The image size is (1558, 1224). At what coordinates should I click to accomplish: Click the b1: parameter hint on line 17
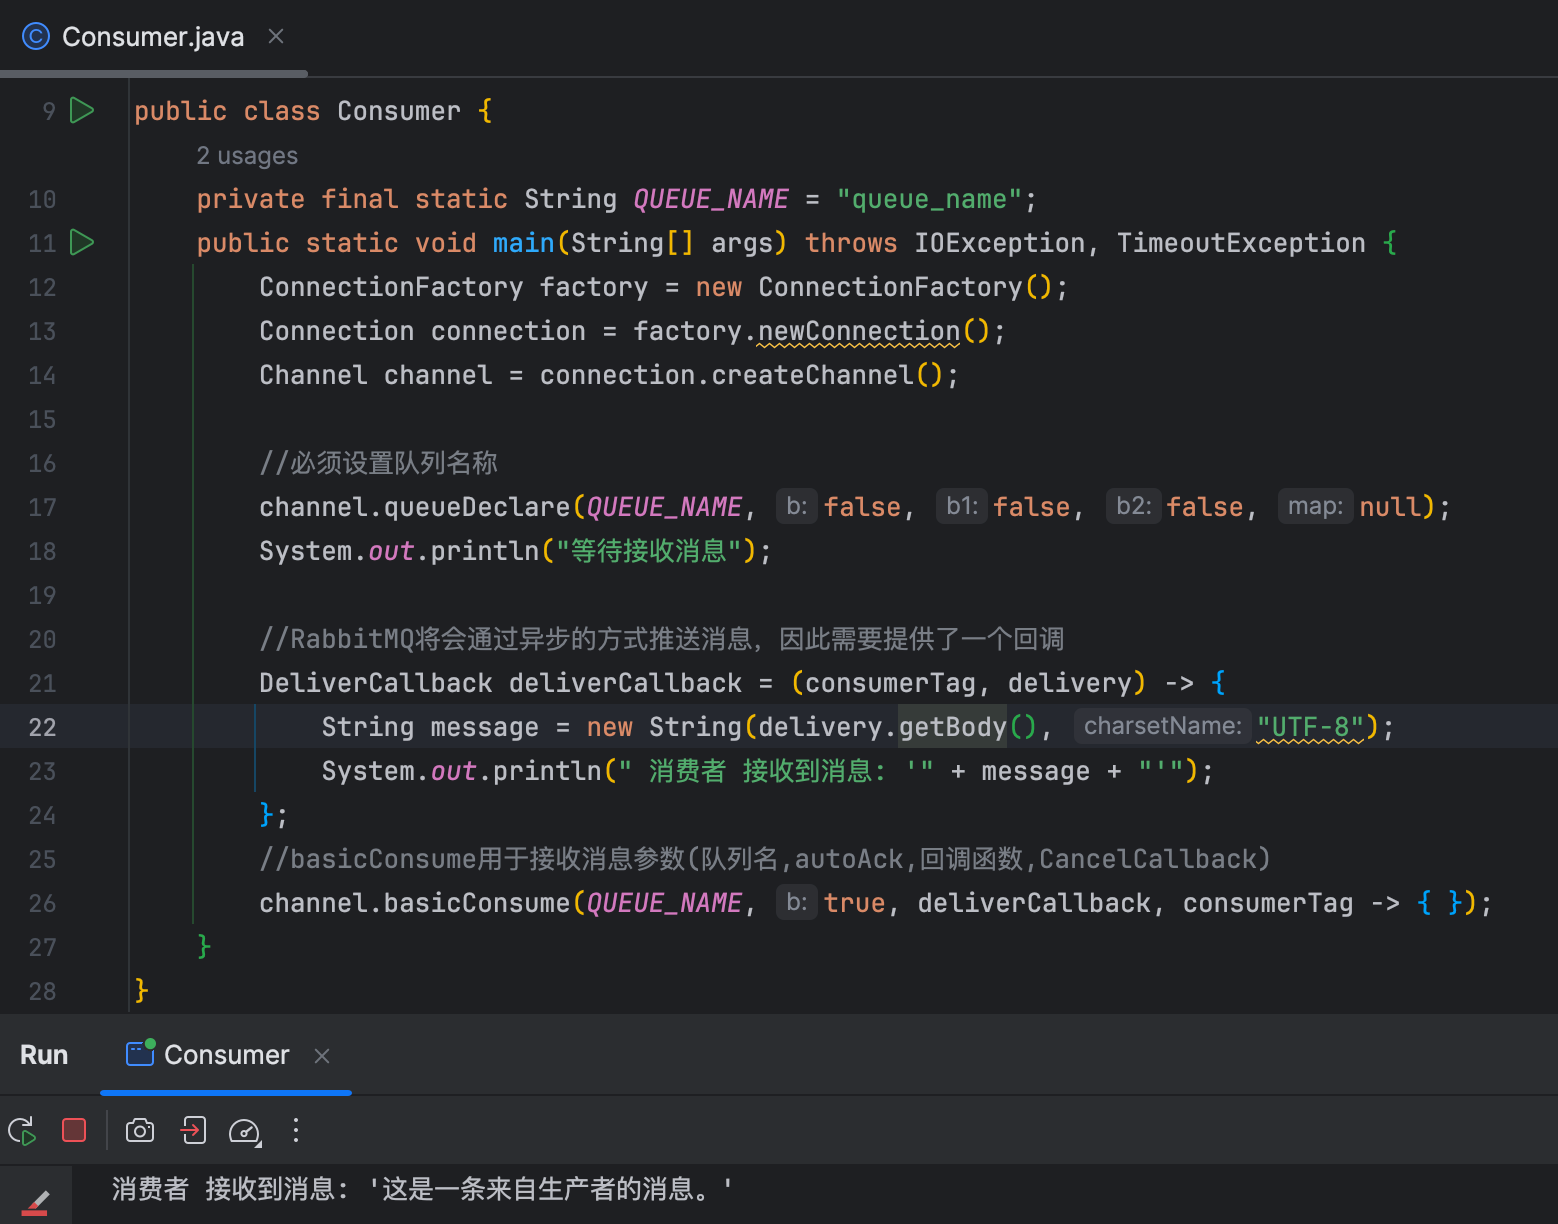962,506
